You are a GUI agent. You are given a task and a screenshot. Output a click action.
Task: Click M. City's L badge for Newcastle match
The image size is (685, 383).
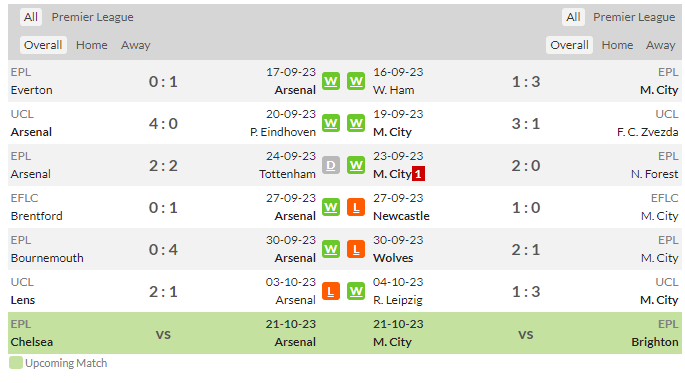tap(356, 207)
